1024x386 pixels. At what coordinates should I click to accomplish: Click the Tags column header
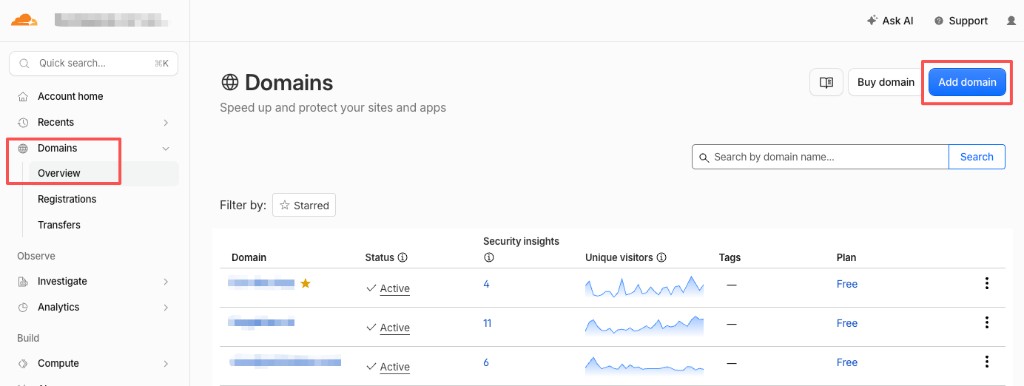click(x=729, y=257)
